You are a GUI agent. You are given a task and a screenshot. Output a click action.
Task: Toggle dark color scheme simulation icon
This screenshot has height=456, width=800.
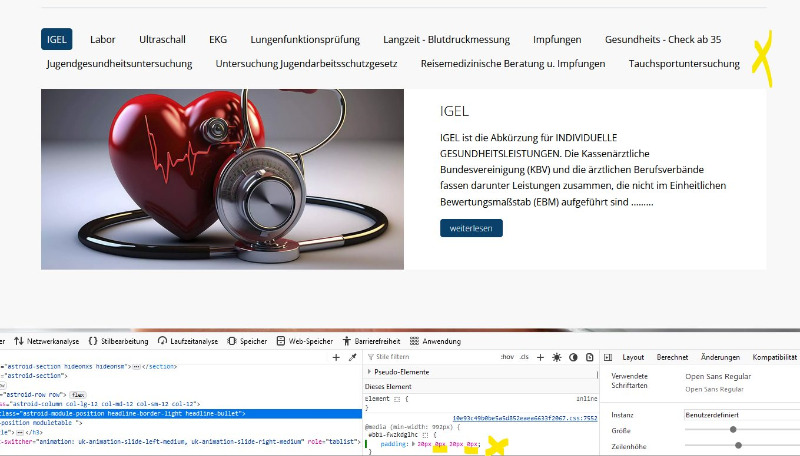(573, 357)
